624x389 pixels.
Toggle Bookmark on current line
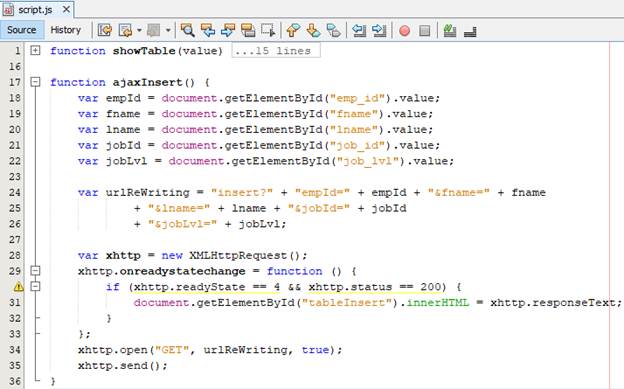pyautogui.click(x=333, y=30)
